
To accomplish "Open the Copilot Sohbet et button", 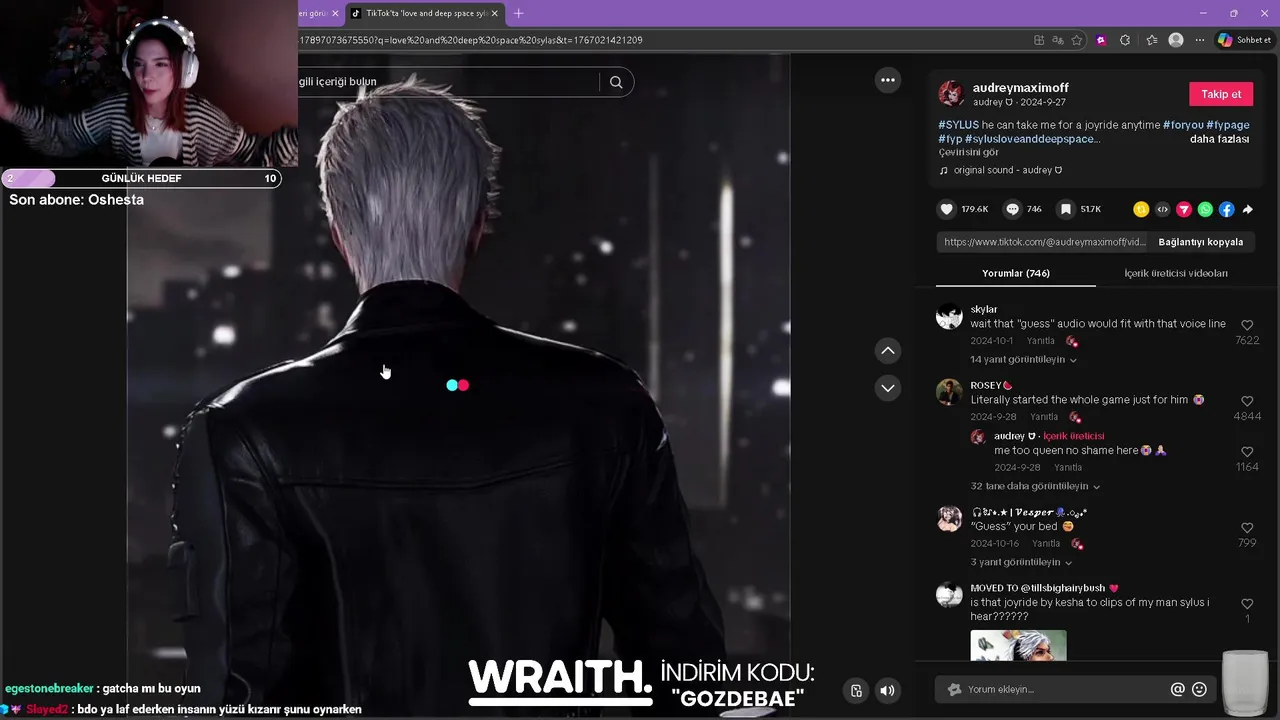I will 1244,40.
